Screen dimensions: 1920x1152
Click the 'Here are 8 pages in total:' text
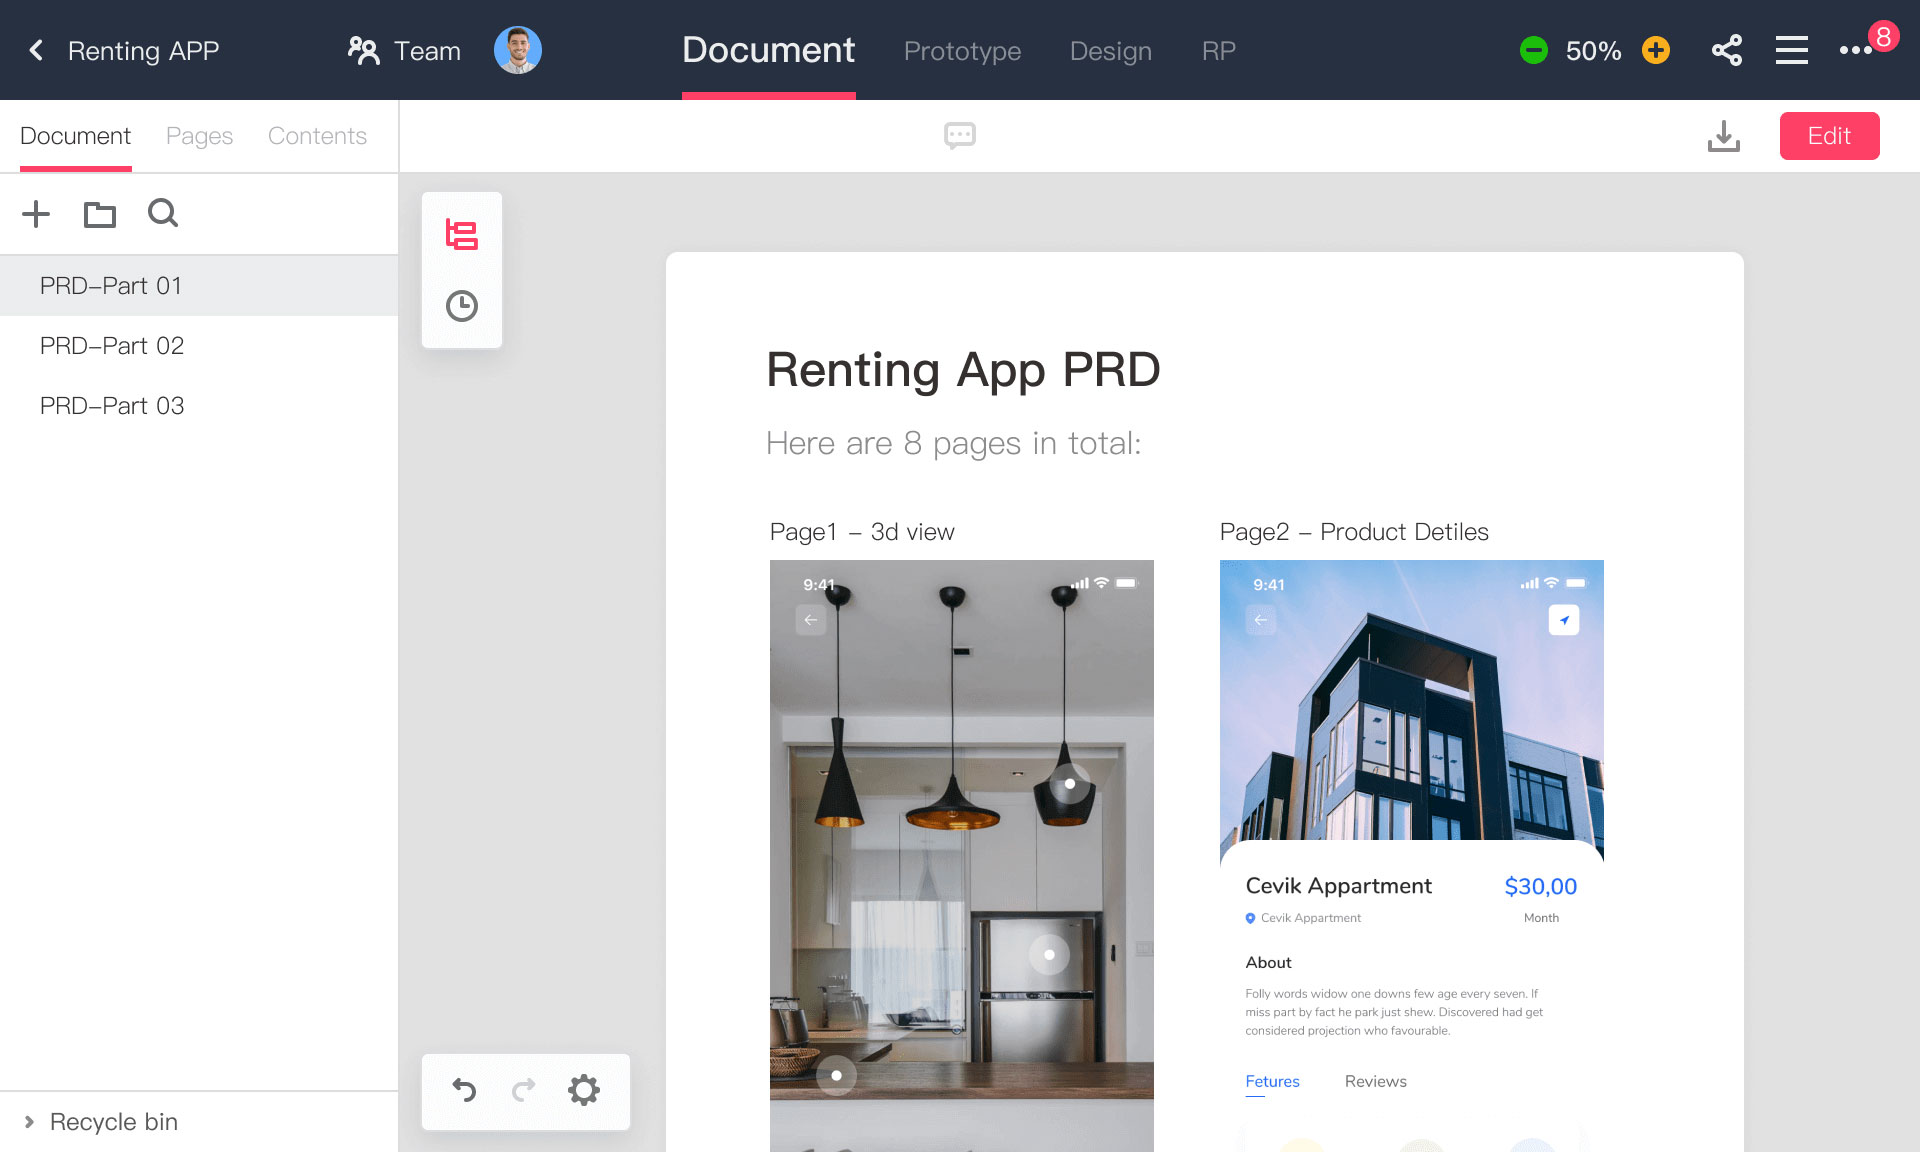pos(953,443)
